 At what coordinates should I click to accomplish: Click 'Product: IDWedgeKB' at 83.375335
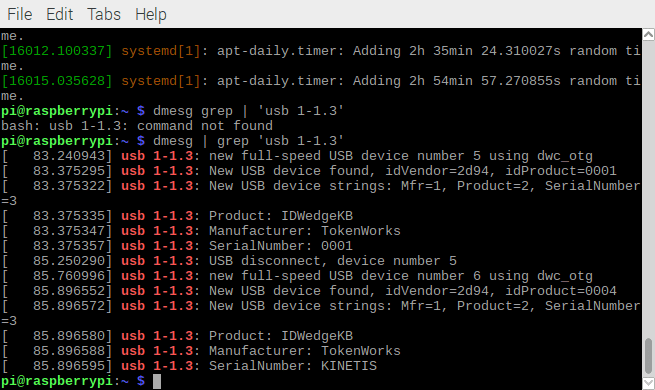pos(281,216)
